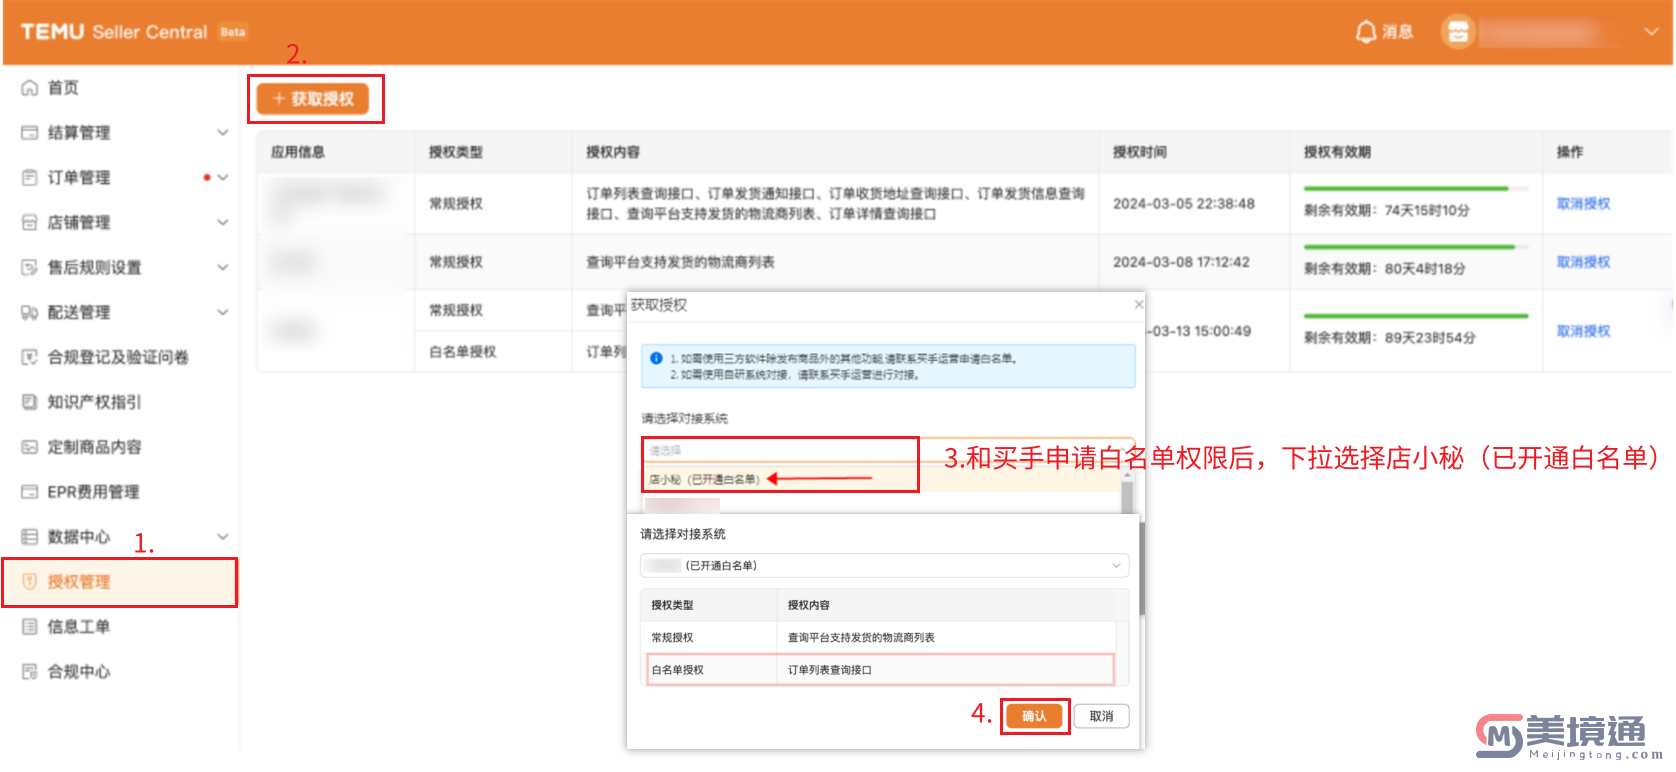Image resolution: width=1676 pixels, height=772 pixels.
Task: Click the 数据中心 sidebar icon
Action: pyautogui.click(x=30, y=537)
